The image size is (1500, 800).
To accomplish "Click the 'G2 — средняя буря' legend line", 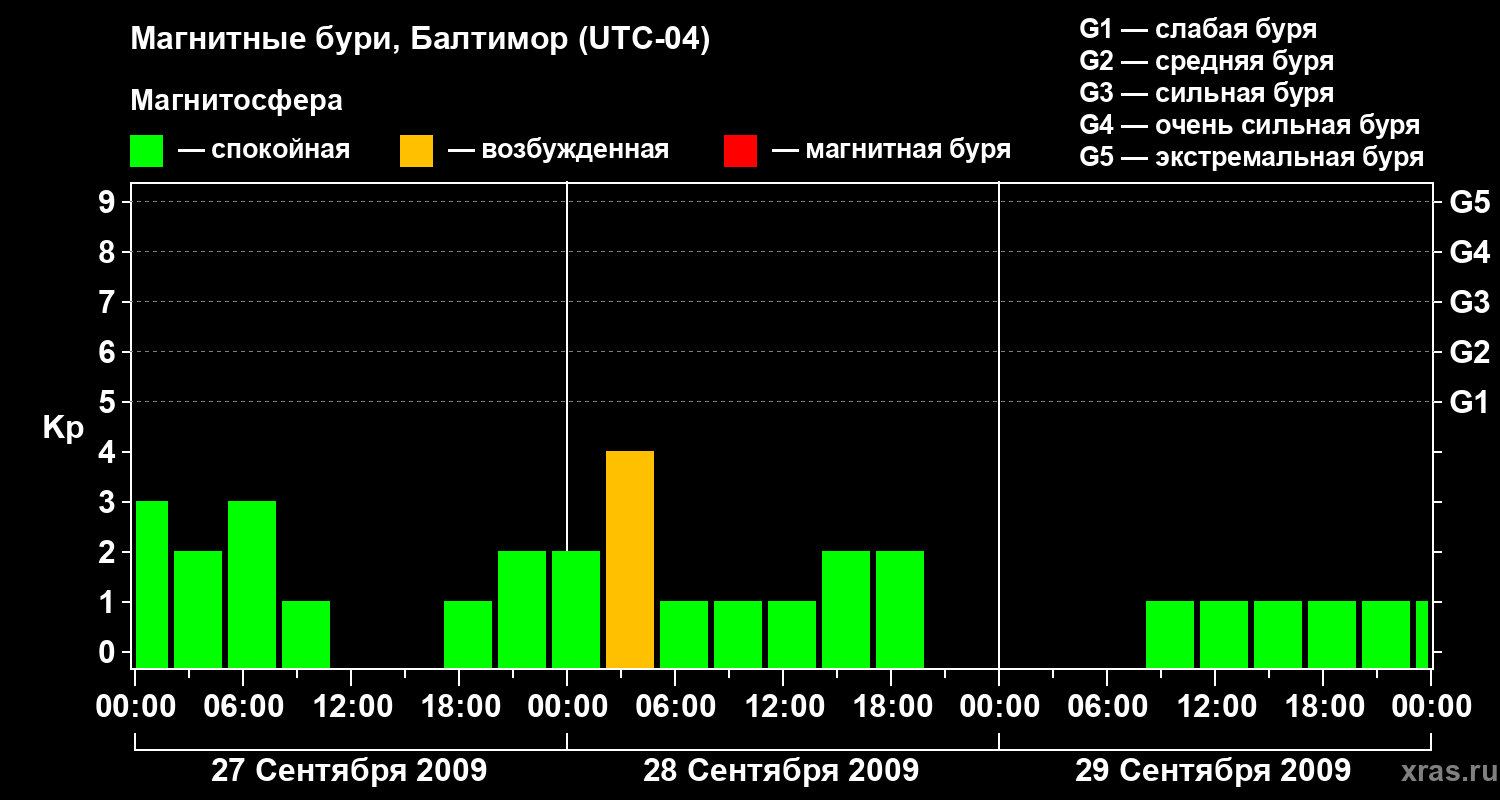I will click(x=1206, y=61).
